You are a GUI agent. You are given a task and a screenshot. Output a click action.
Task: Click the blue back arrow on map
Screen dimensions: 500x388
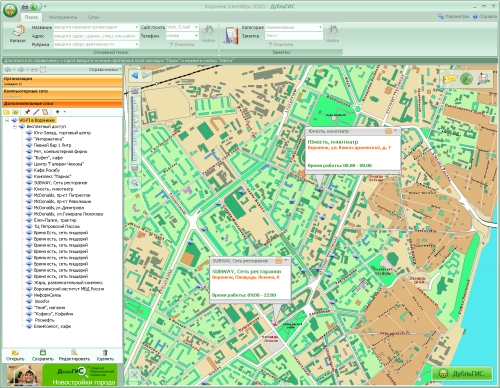tap(135, 76)
